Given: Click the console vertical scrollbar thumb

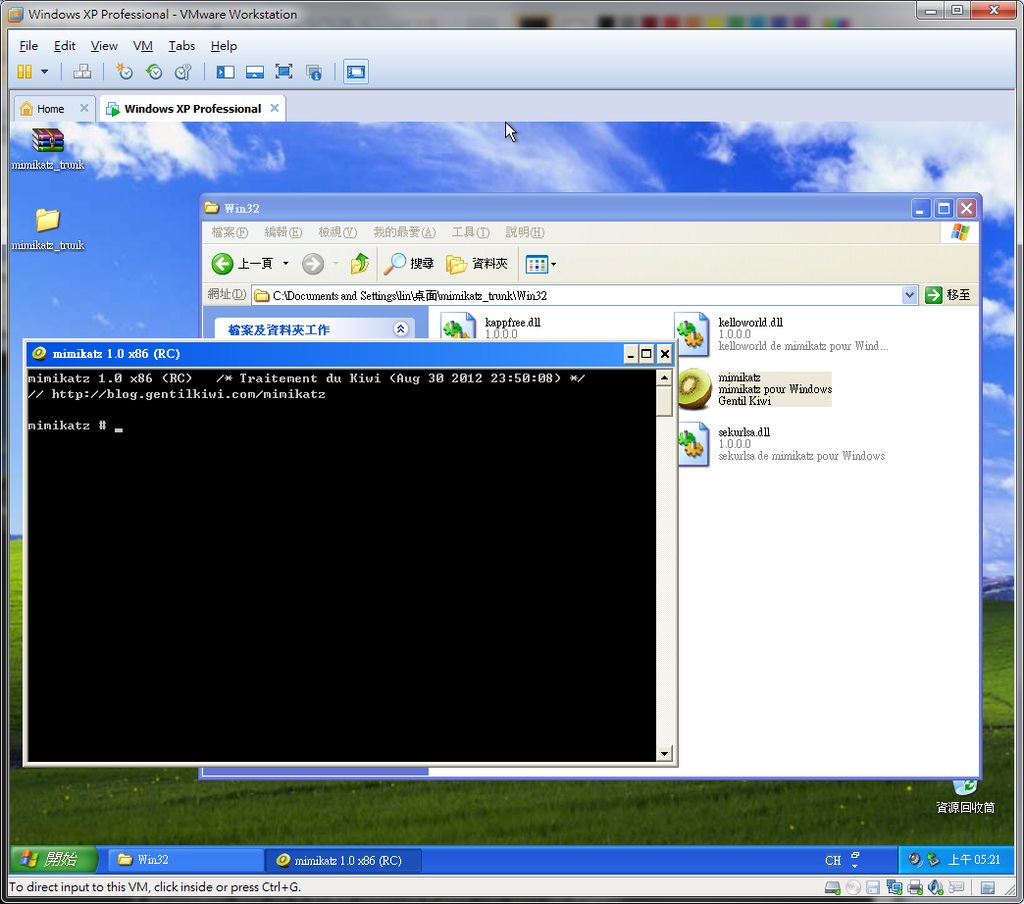Looking at the screenshot, I should (664, 400).
